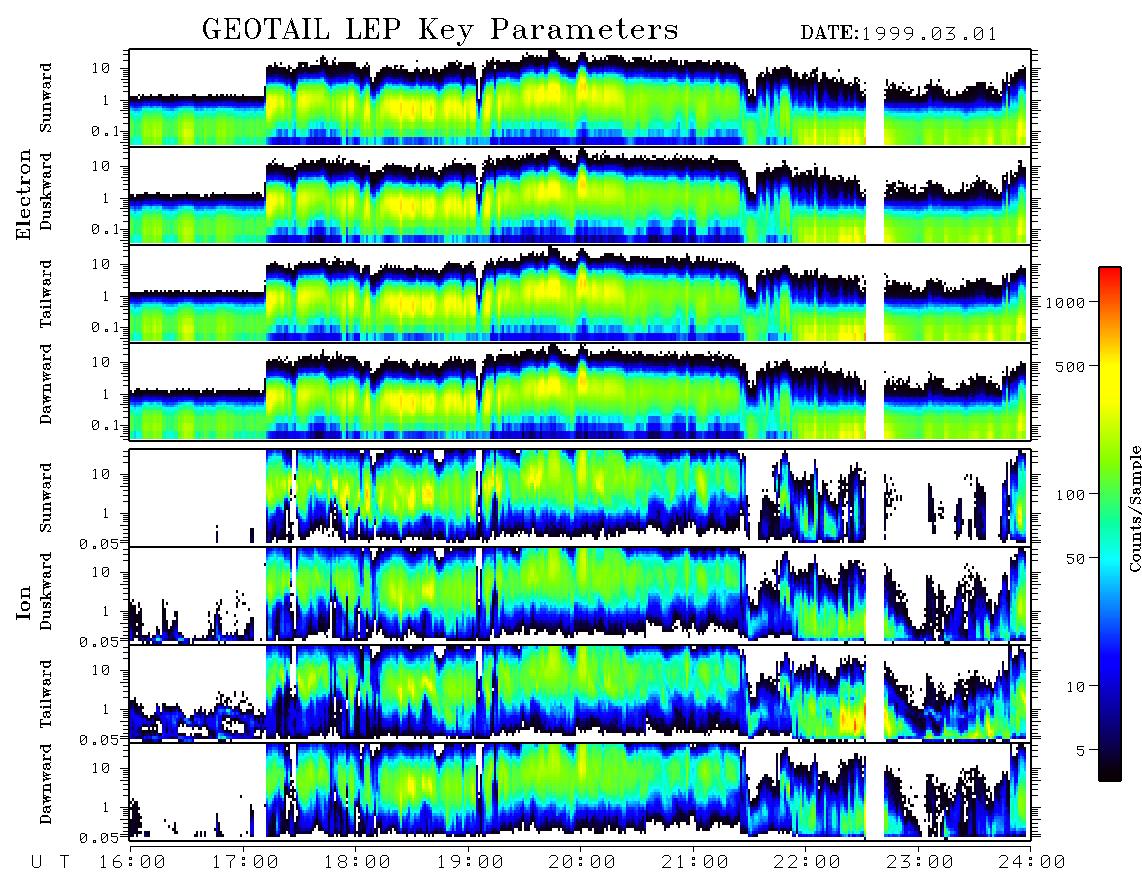Select the Electron "Sunward" panel label
This screenshot has height=880, width=1142.
click(46, 98)
